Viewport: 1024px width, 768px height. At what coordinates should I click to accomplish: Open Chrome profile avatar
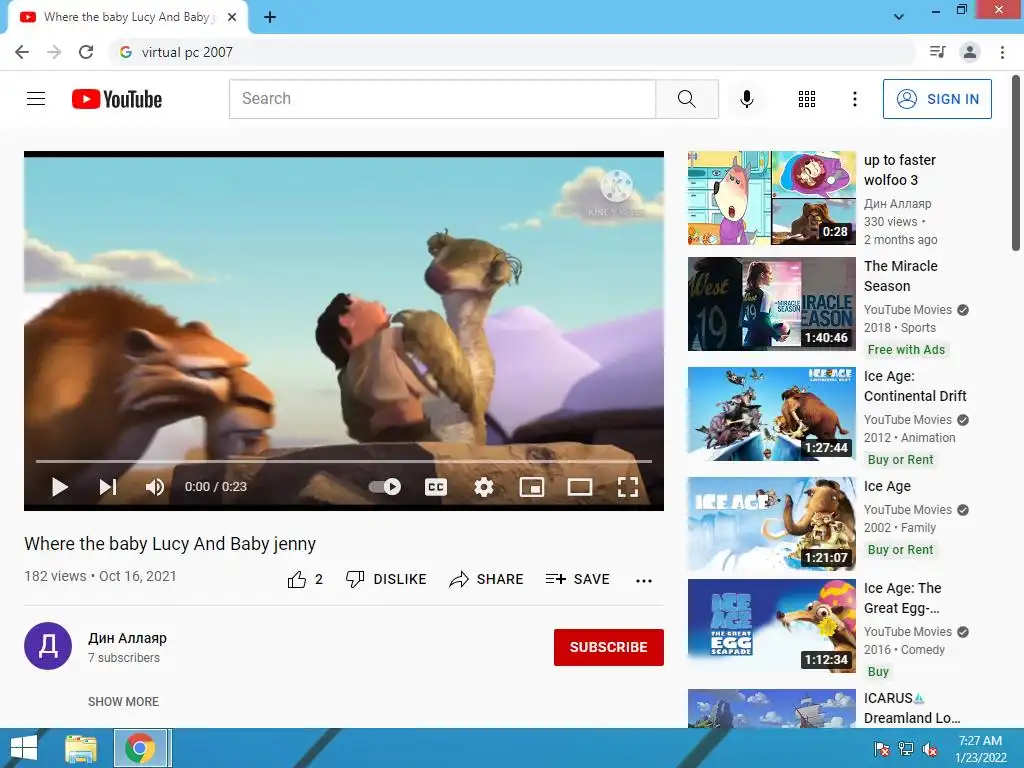point(970,52)
